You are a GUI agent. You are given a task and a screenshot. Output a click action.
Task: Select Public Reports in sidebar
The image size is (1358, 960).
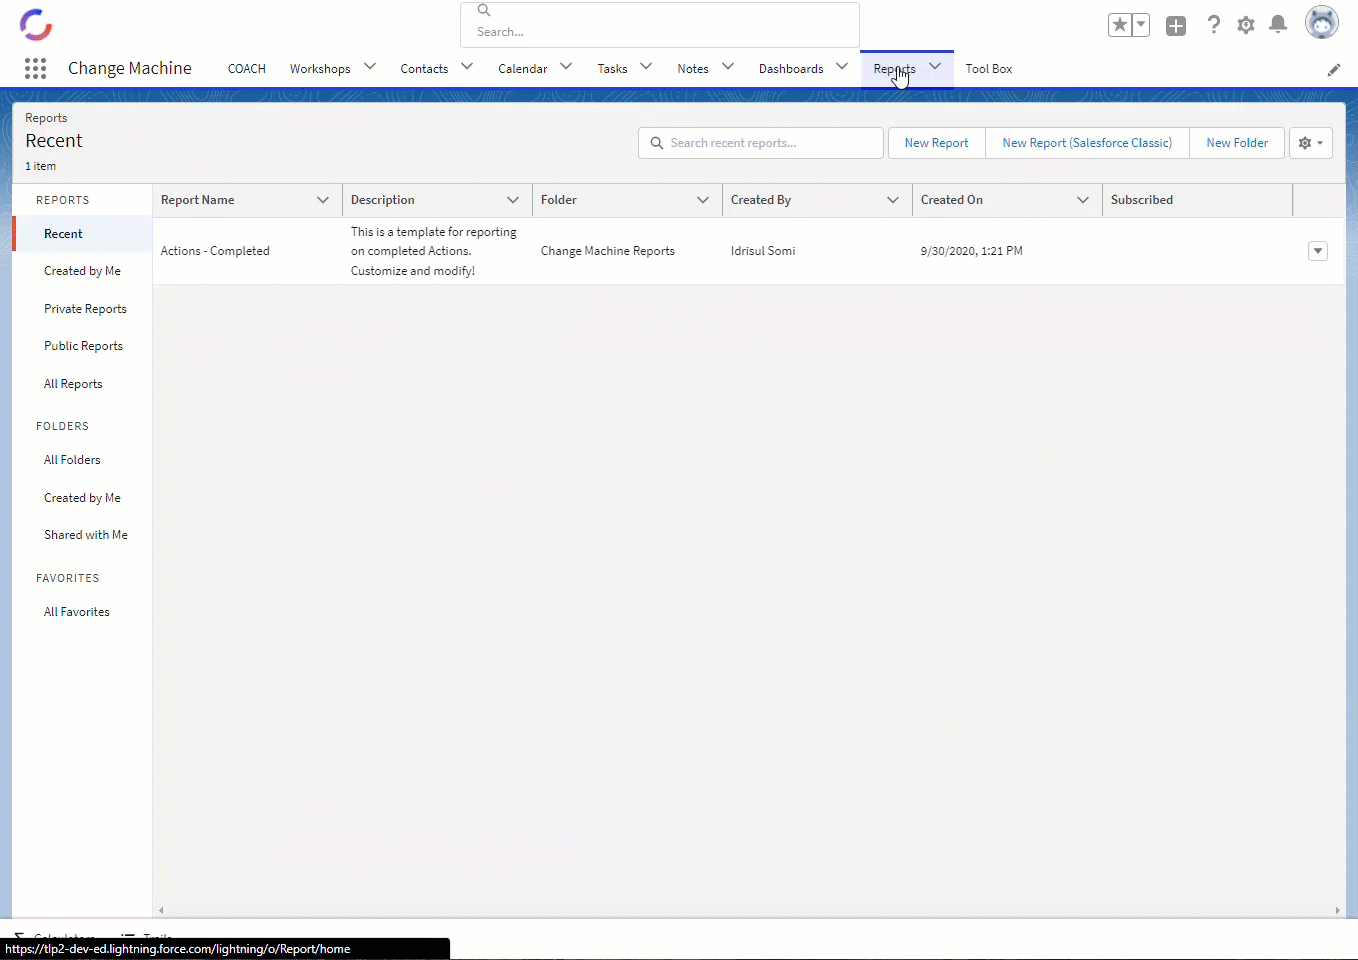[x=82, y=346]
